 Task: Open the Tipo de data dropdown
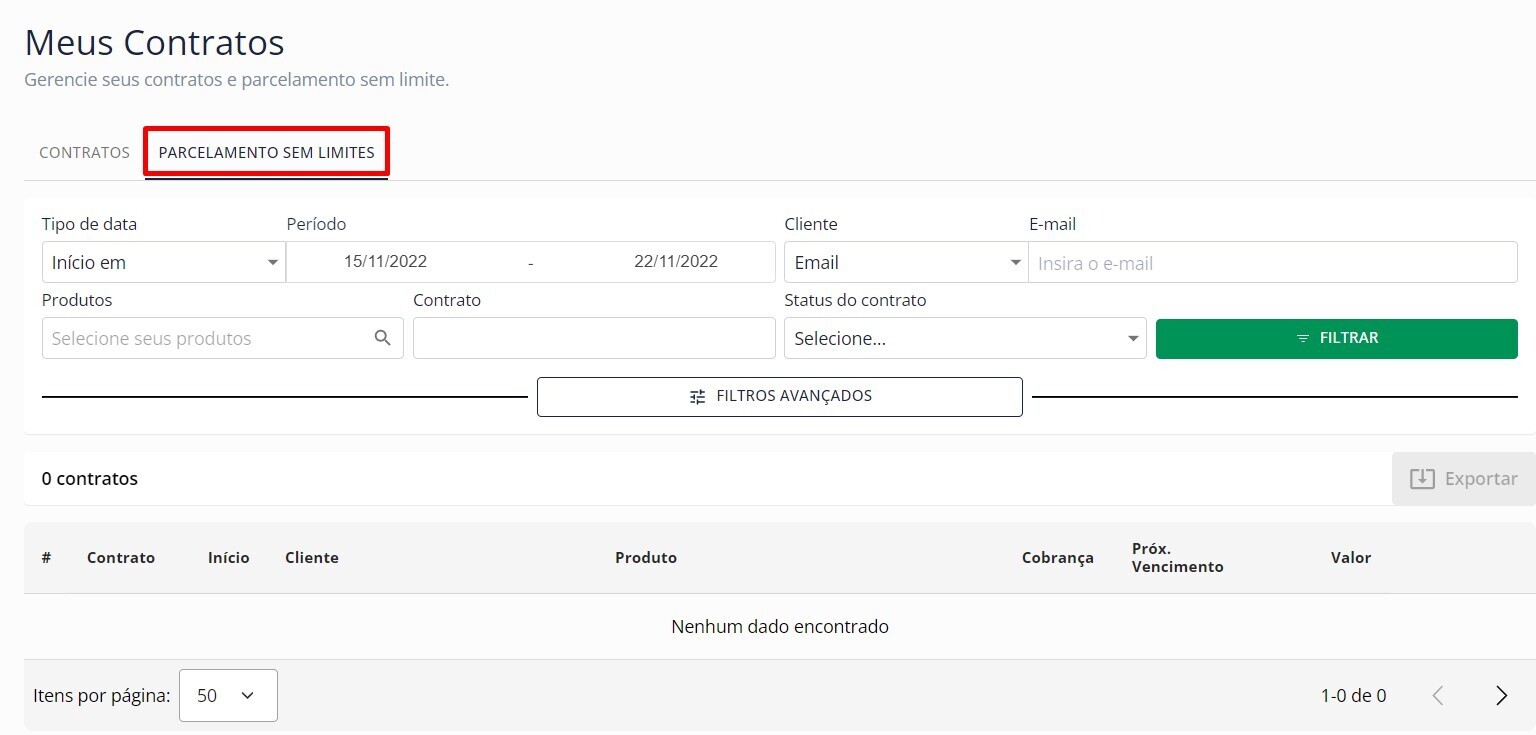tap(162, 262)
